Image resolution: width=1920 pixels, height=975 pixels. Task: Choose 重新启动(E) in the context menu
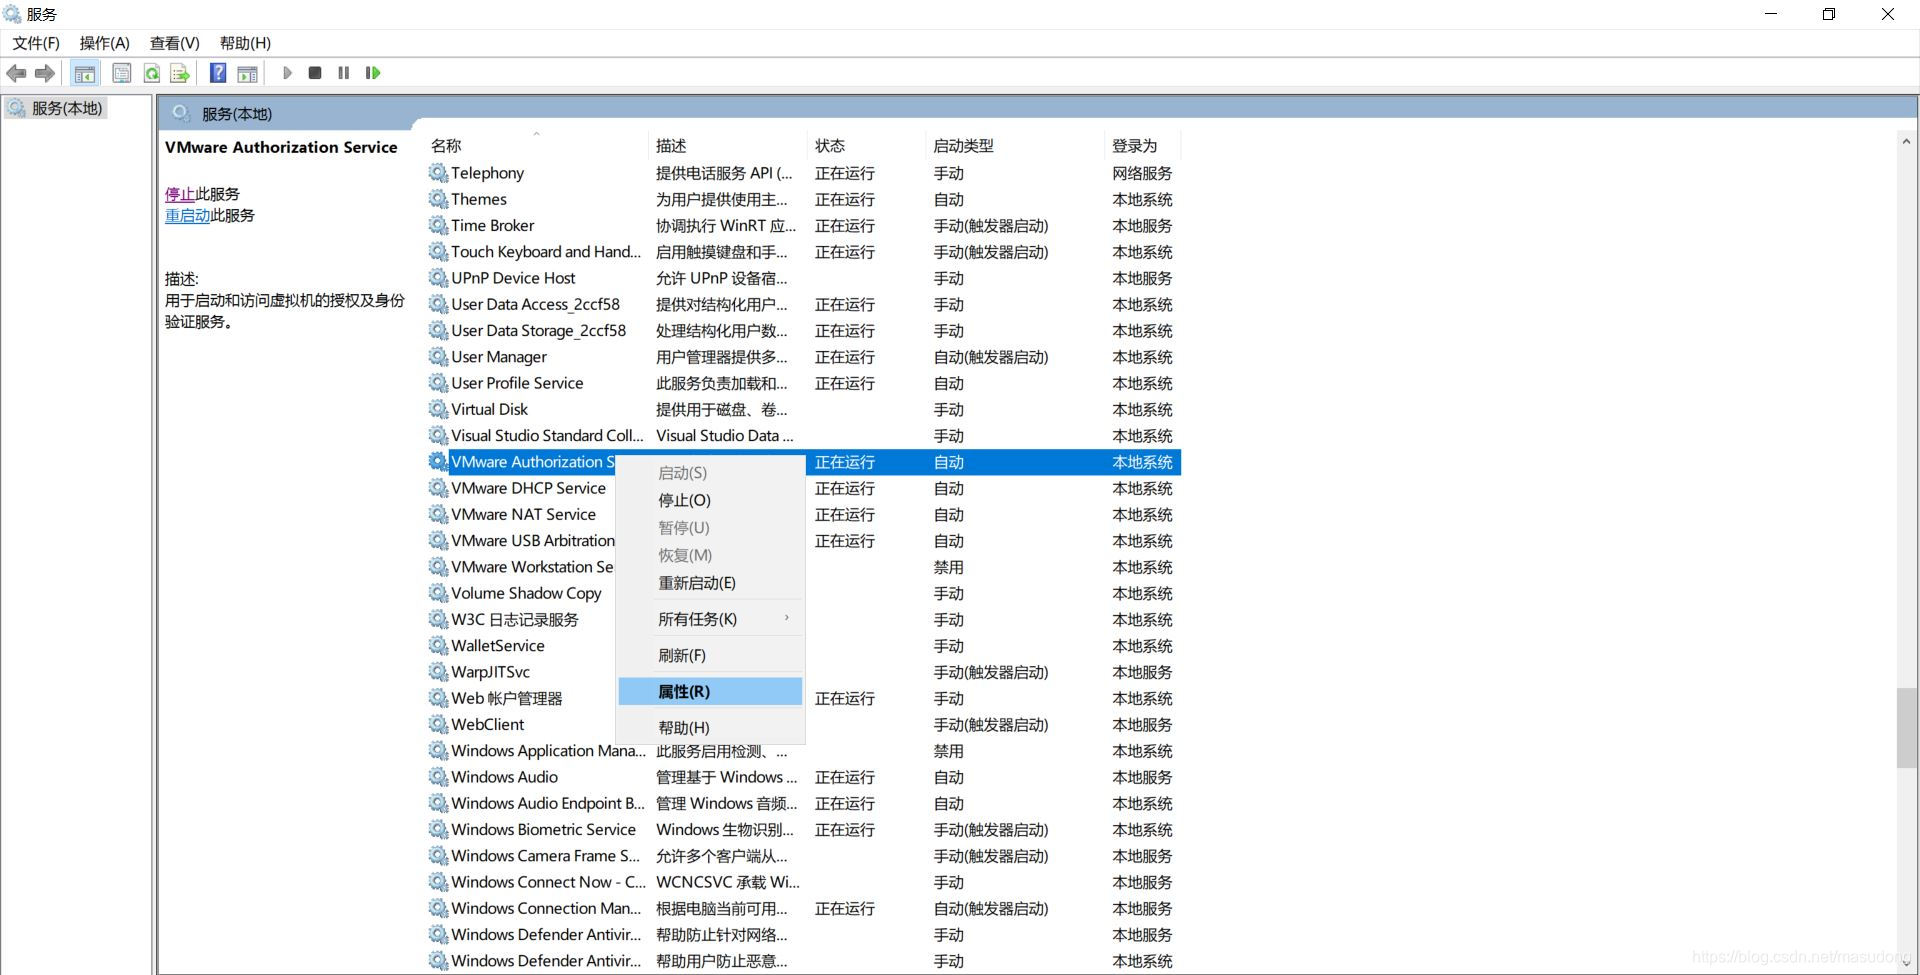pos(710,583)
